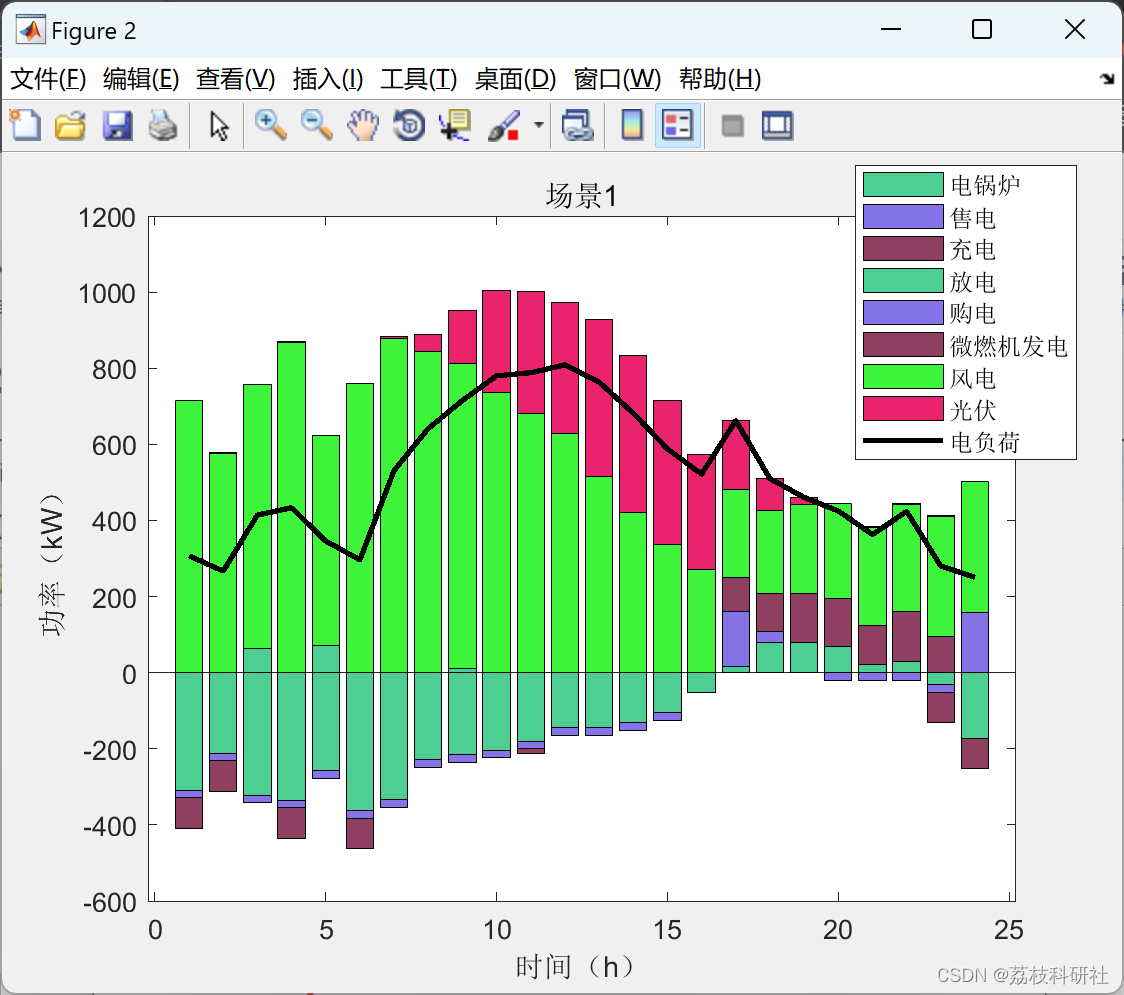The image size is (1124, 995).
Task: Save the figure with floppy disk icon
Action: point(117,125)
